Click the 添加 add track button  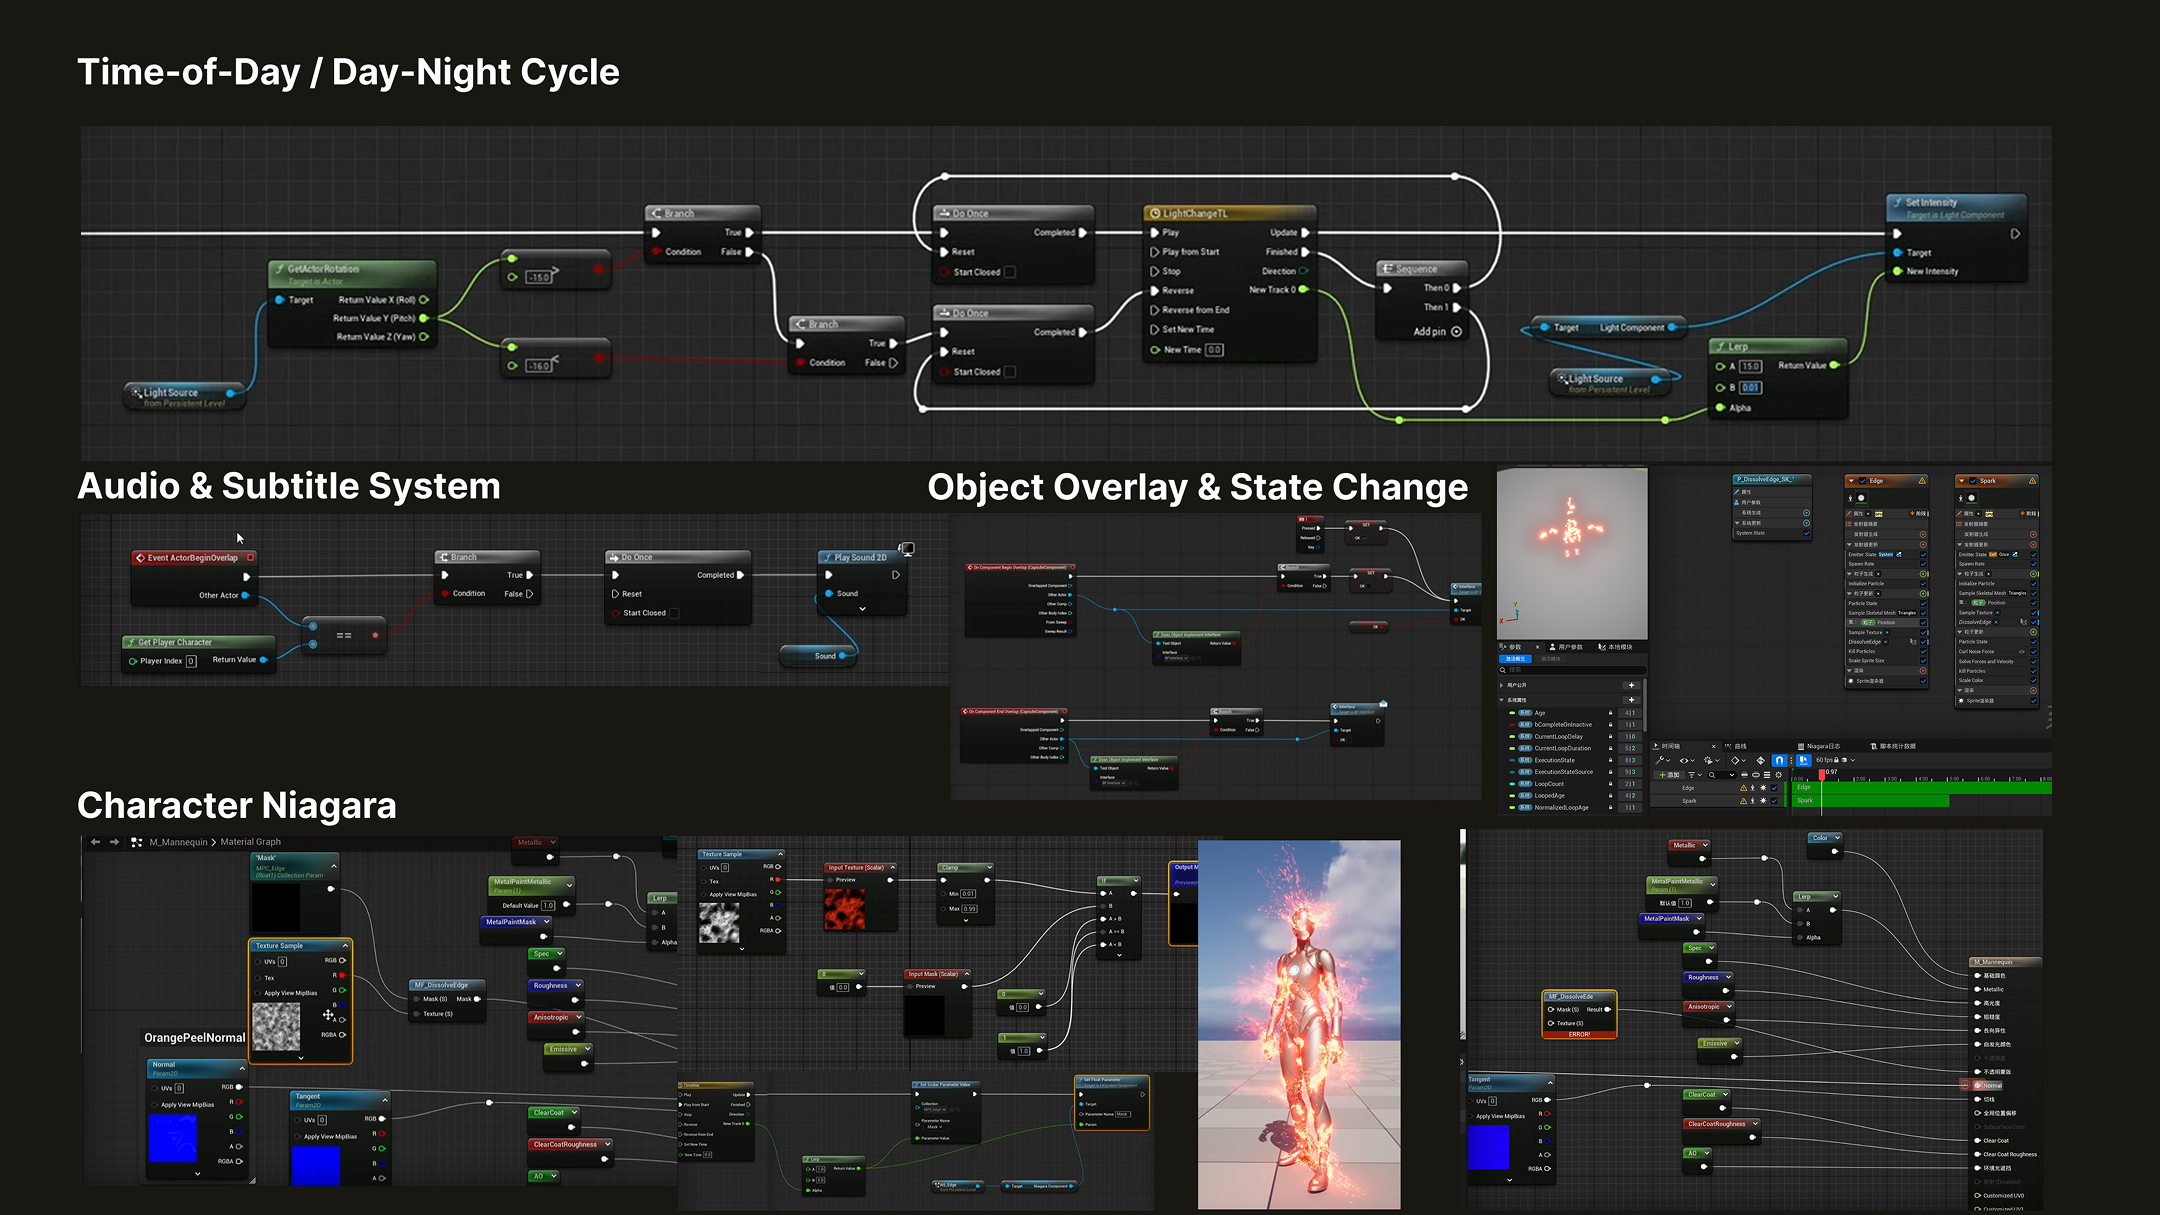point(1669,775)
